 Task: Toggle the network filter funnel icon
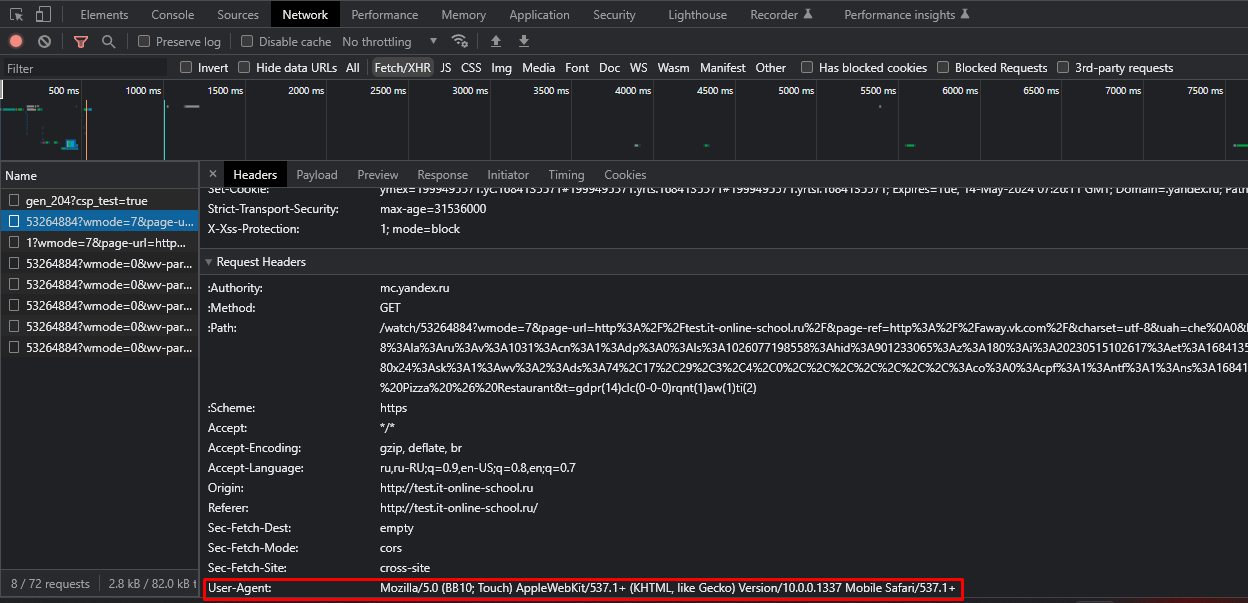[81, 42]
